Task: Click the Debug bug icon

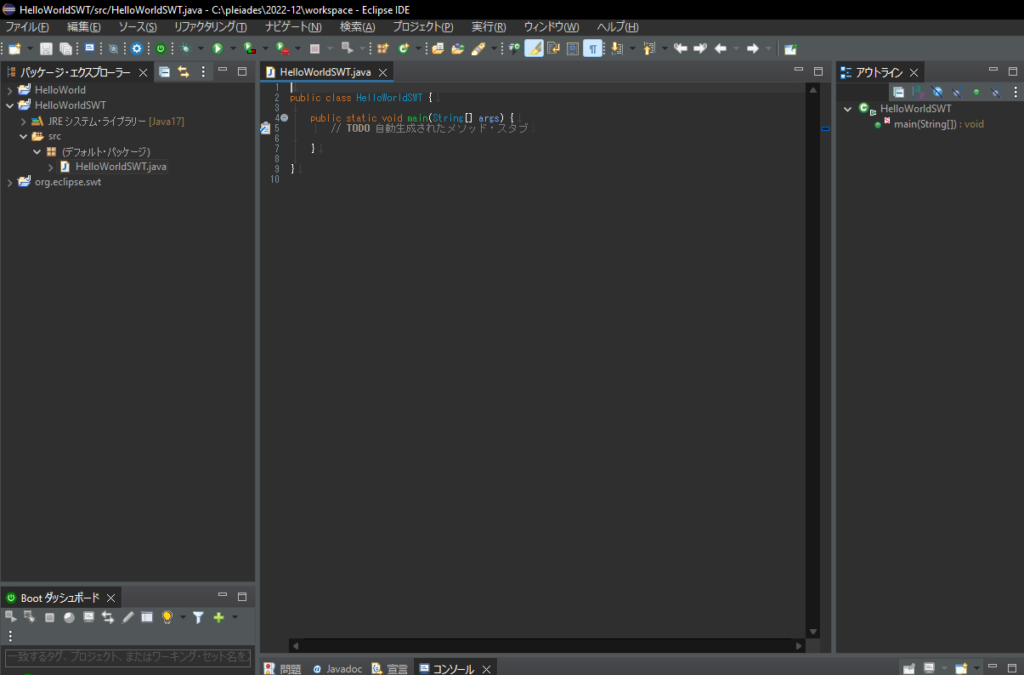Action: (185, 48)
